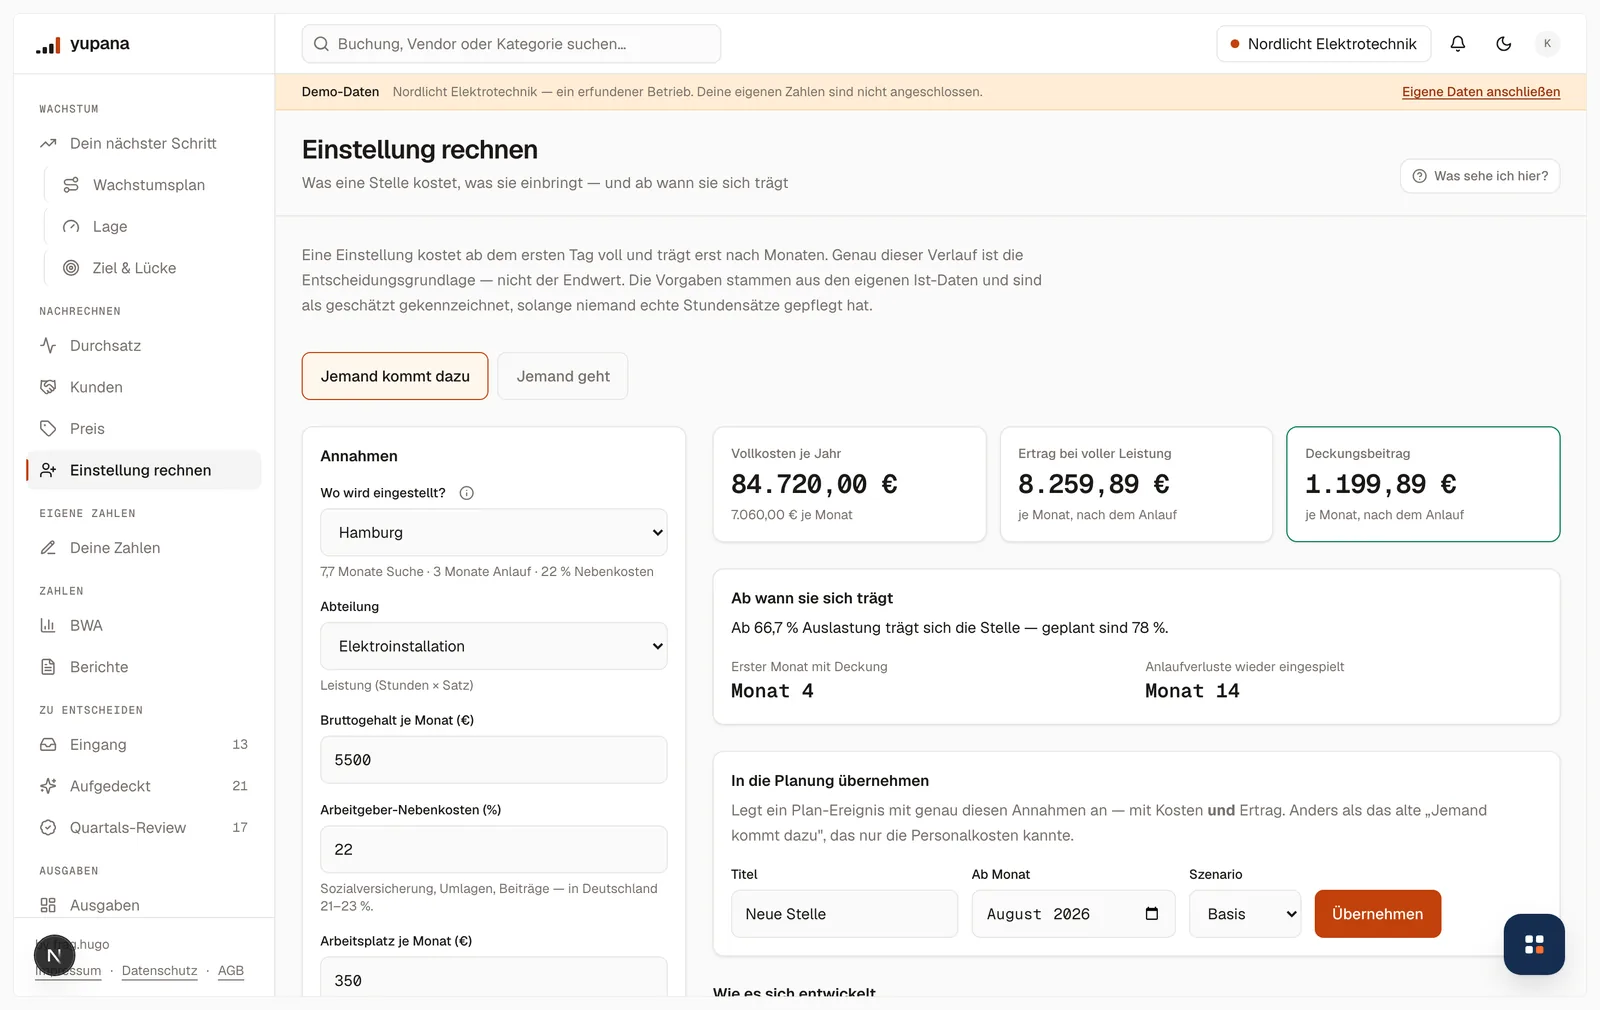Click Deckungsbeitrag card 1.199,89 €
The width and height of the screenshot is (1600, 1010).
[1423, 485]
